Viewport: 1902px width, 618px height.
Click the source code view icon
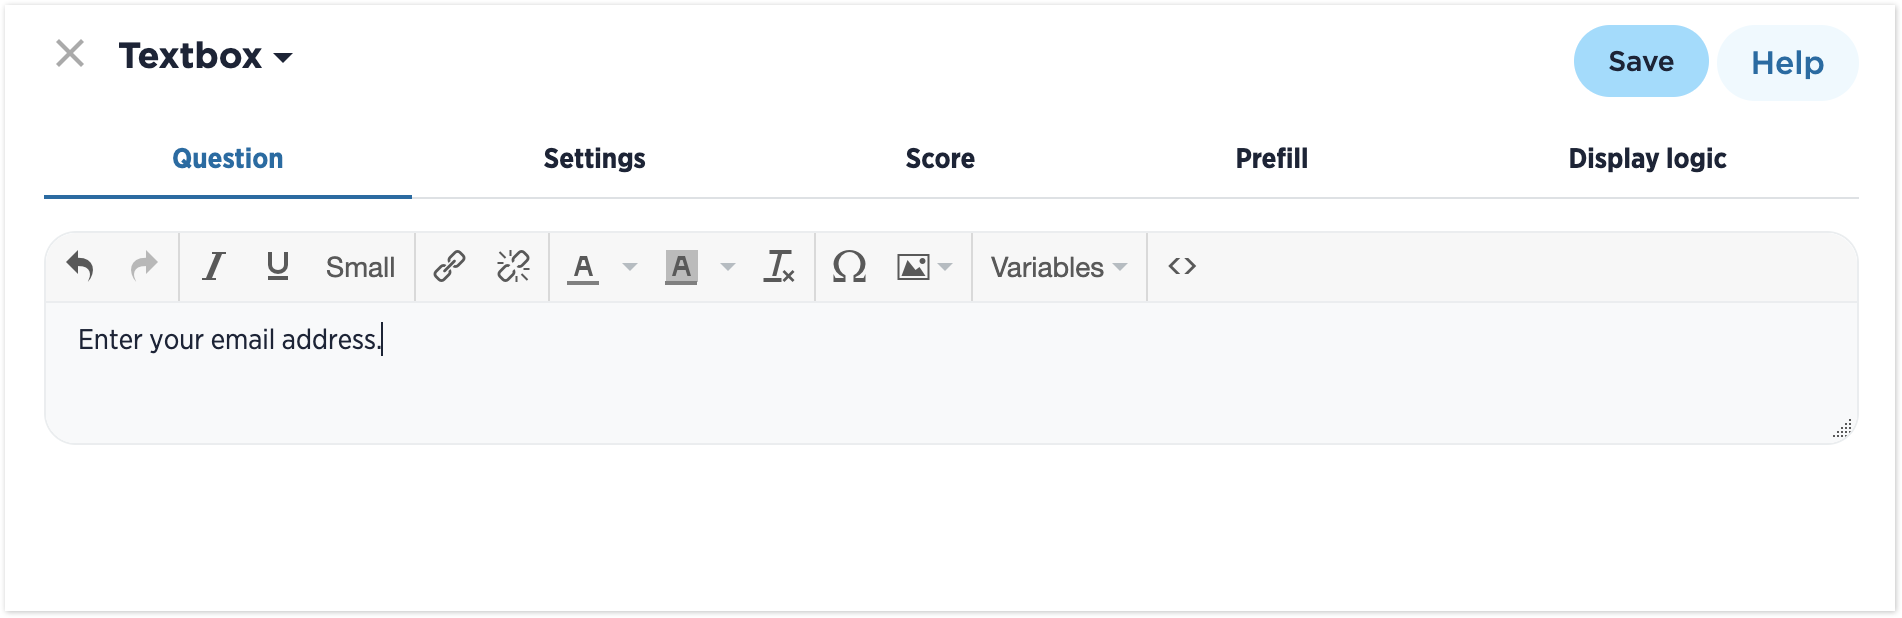coord(1182,266)
